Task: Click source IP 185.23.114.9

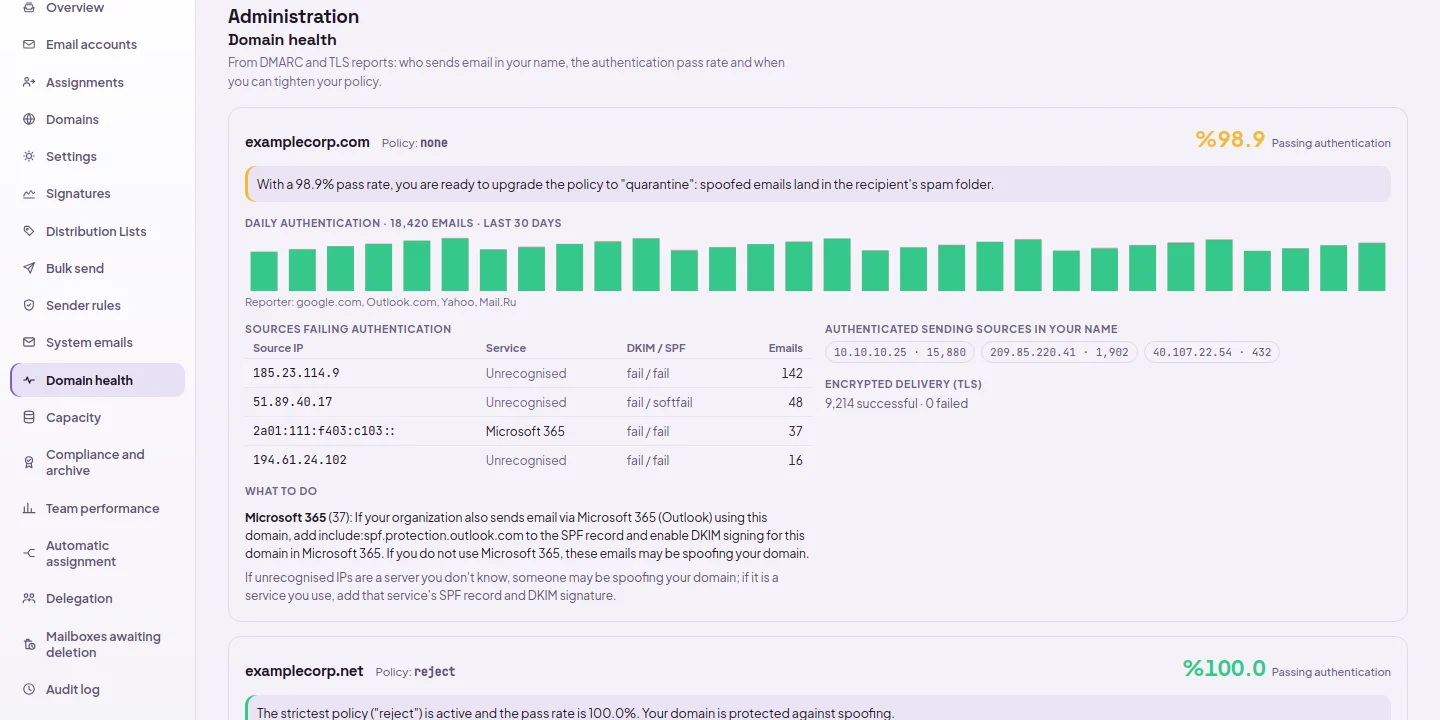Action: tap(296, 373)
